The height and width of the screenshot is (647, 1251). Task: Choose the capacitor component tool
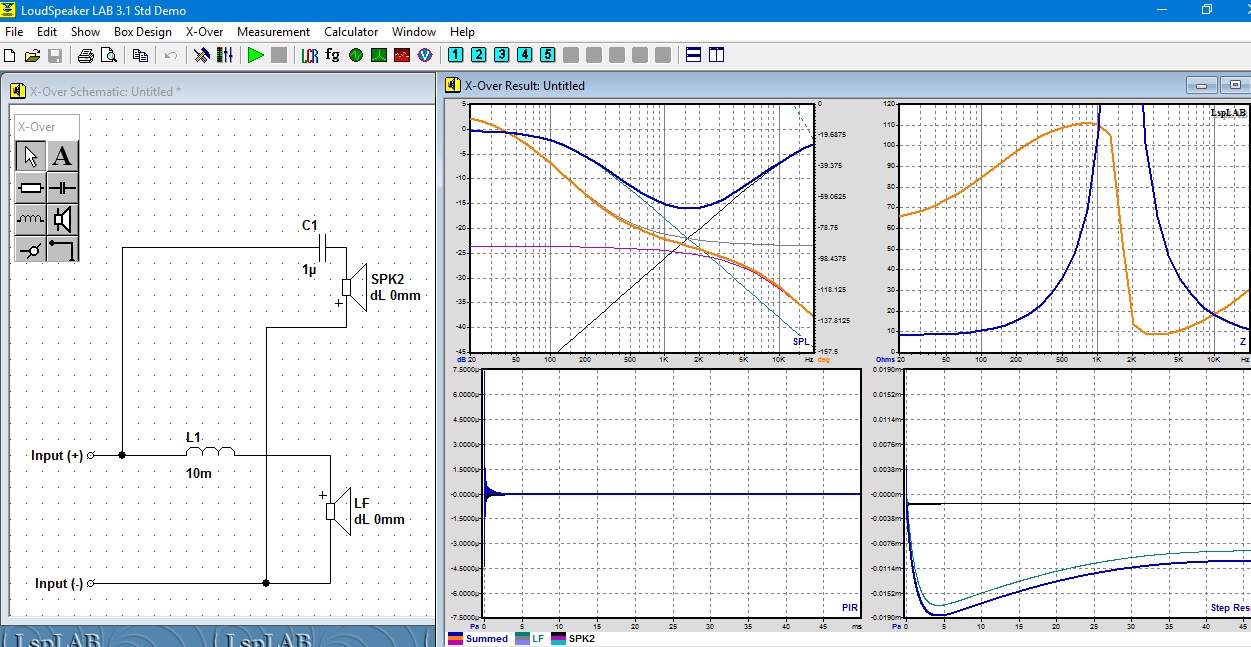point(62,187)
